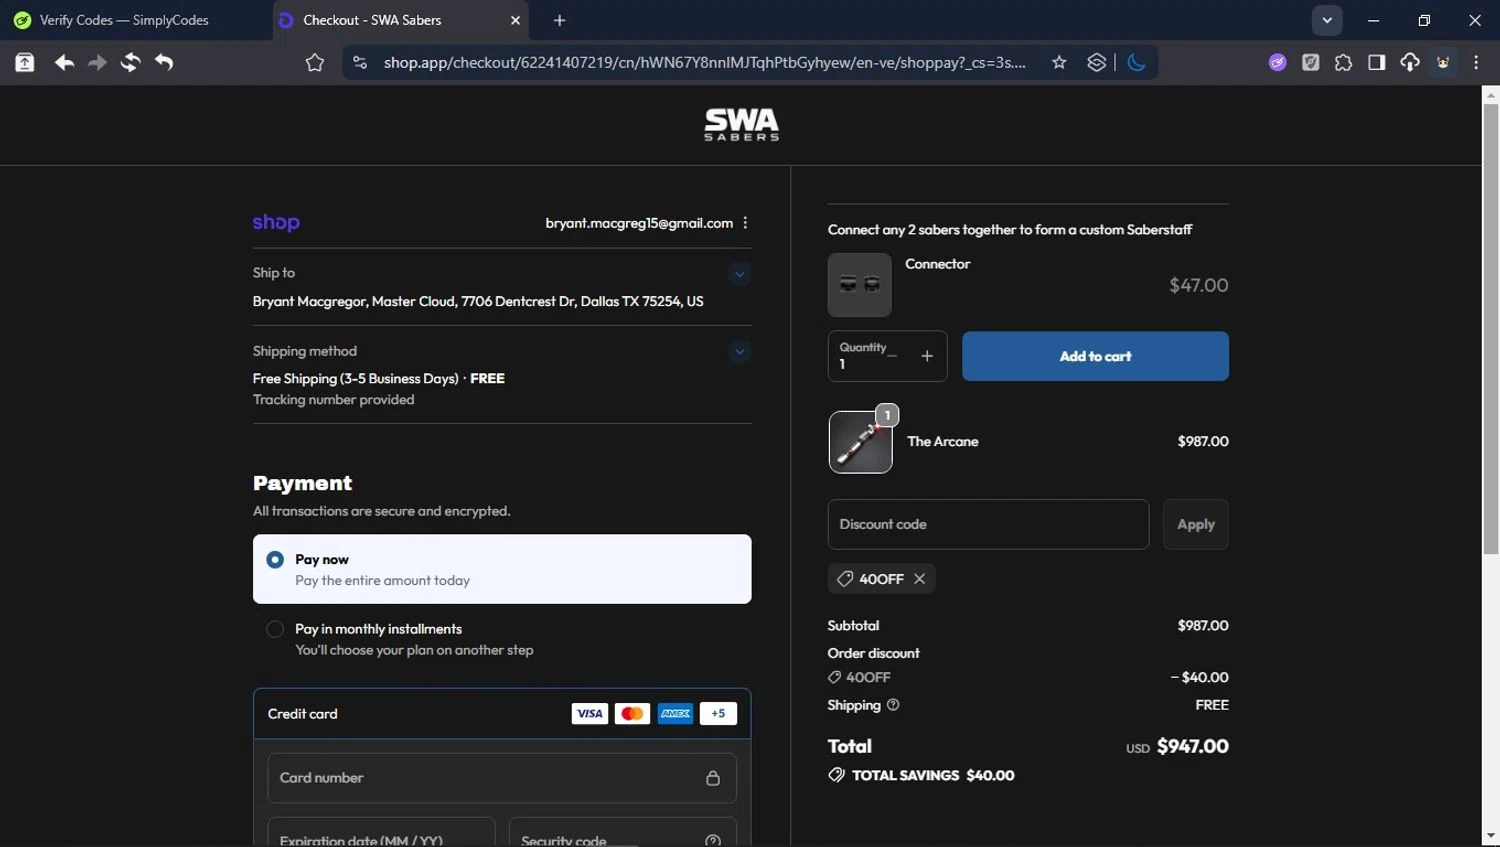1500x847 pixels.
Task: Click the layered shield icon in address bar
Action: (x=1097, y=62)
